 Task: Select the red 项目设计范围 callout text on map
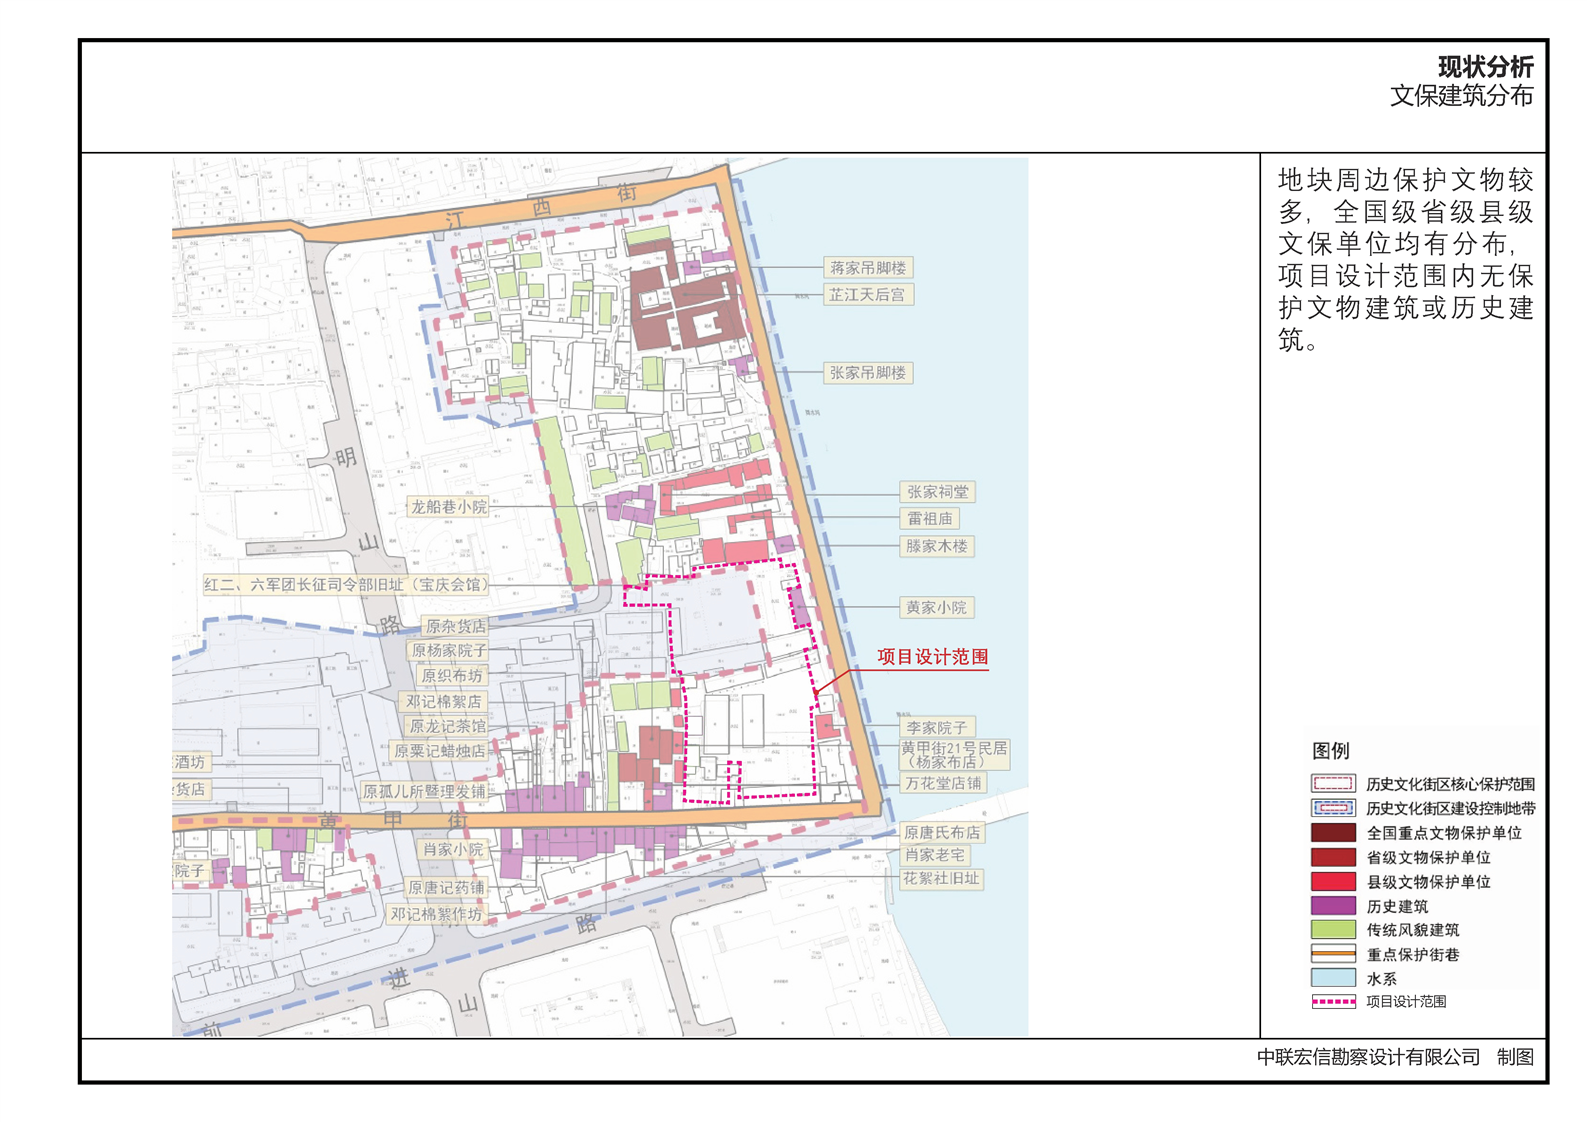coord(932,657)
